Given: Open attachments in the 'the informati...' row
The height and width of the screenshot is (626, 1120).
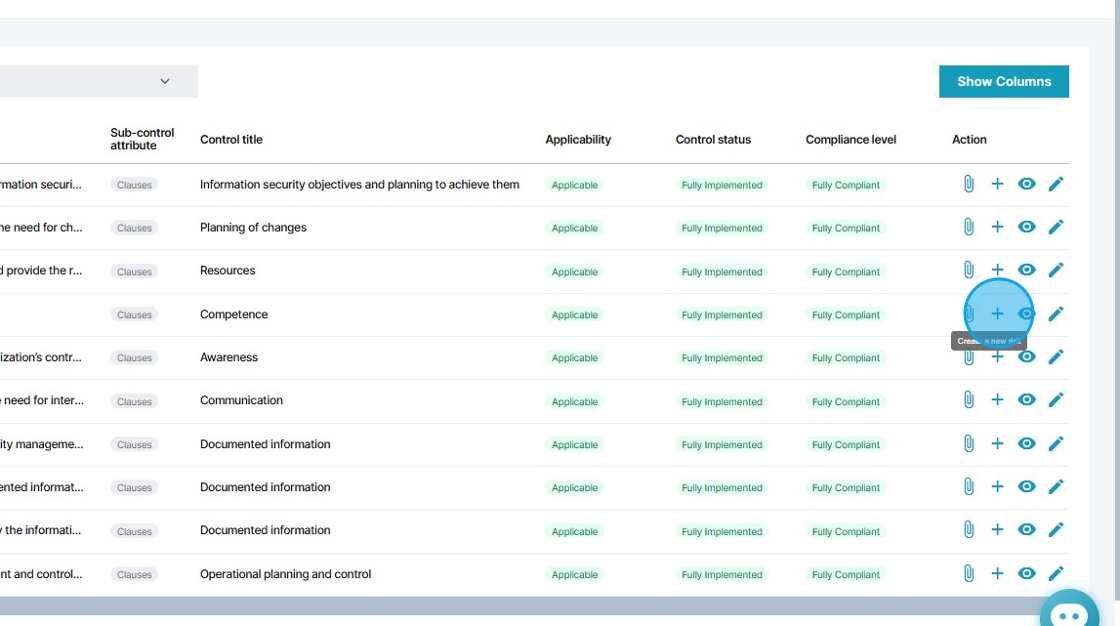Looking at the screenshot, I should (969, 530).
